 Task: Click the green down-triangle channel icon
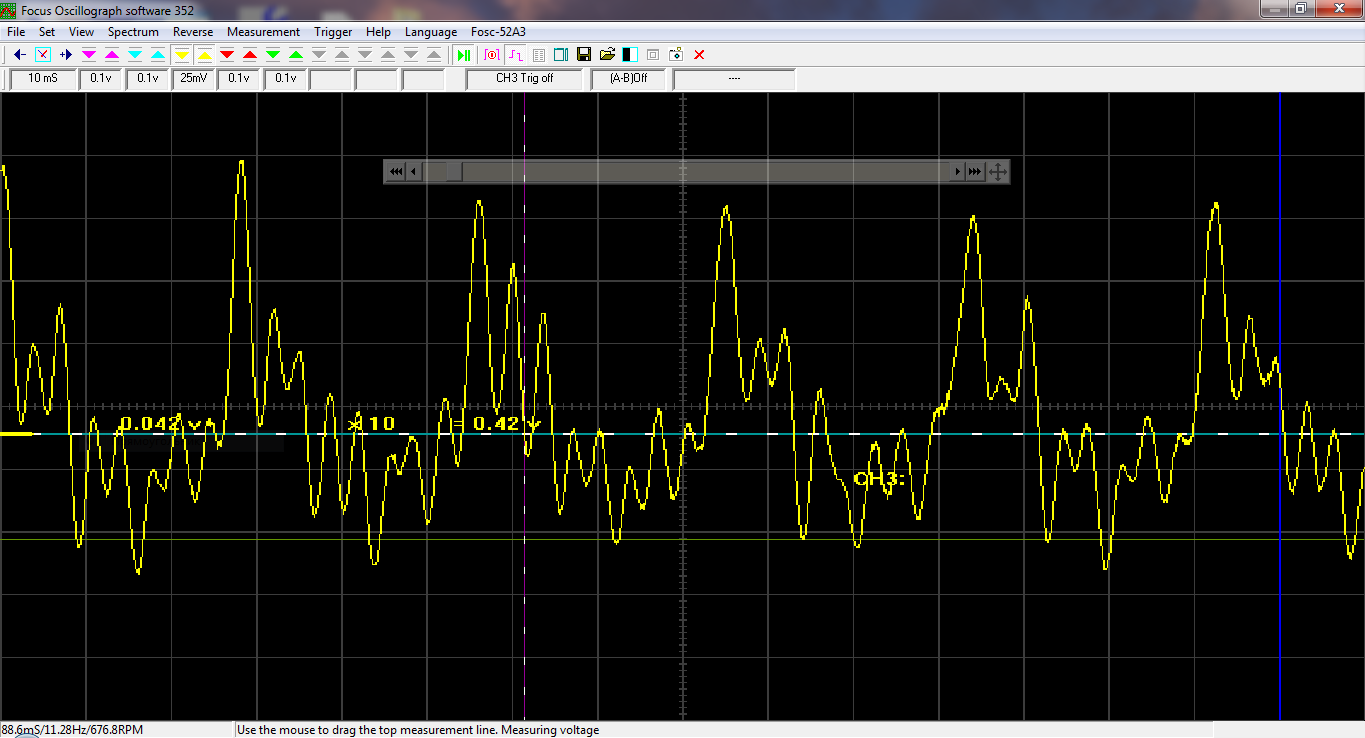[273, 54]
